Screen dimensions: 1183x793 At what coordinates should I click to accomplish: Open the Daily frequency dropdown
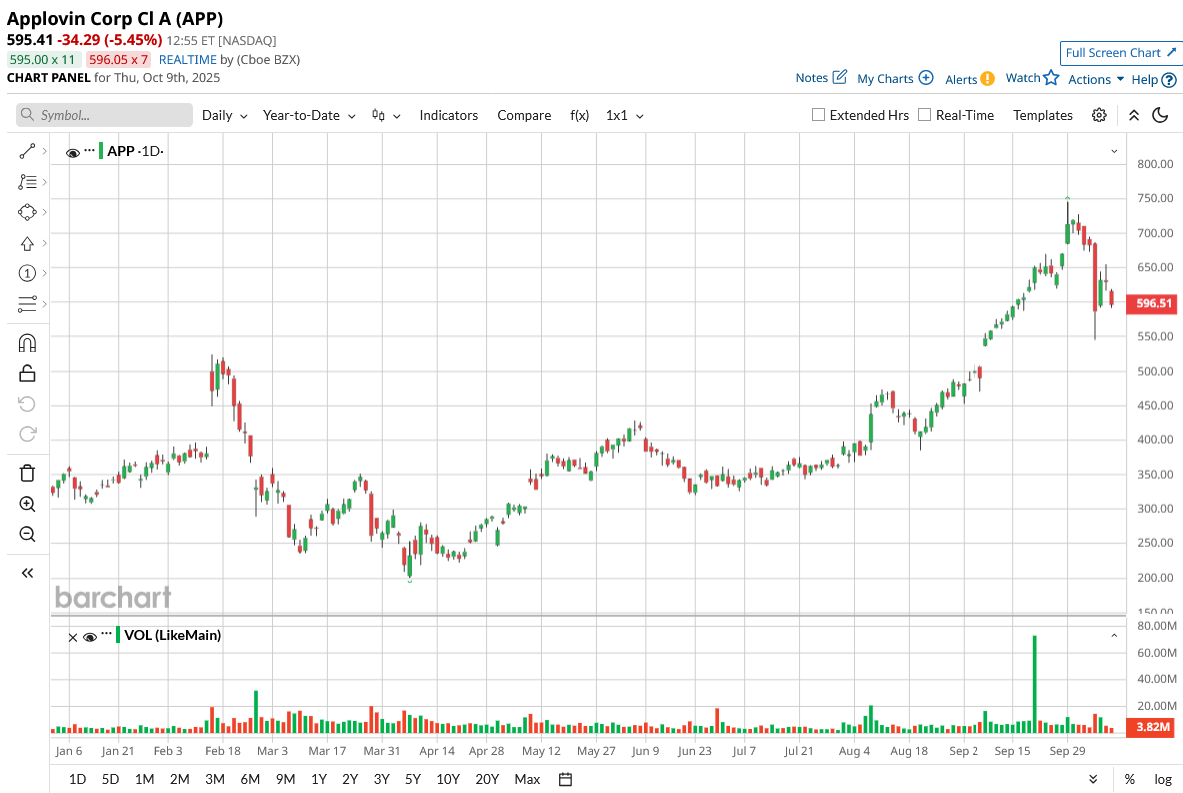[224, 115]
